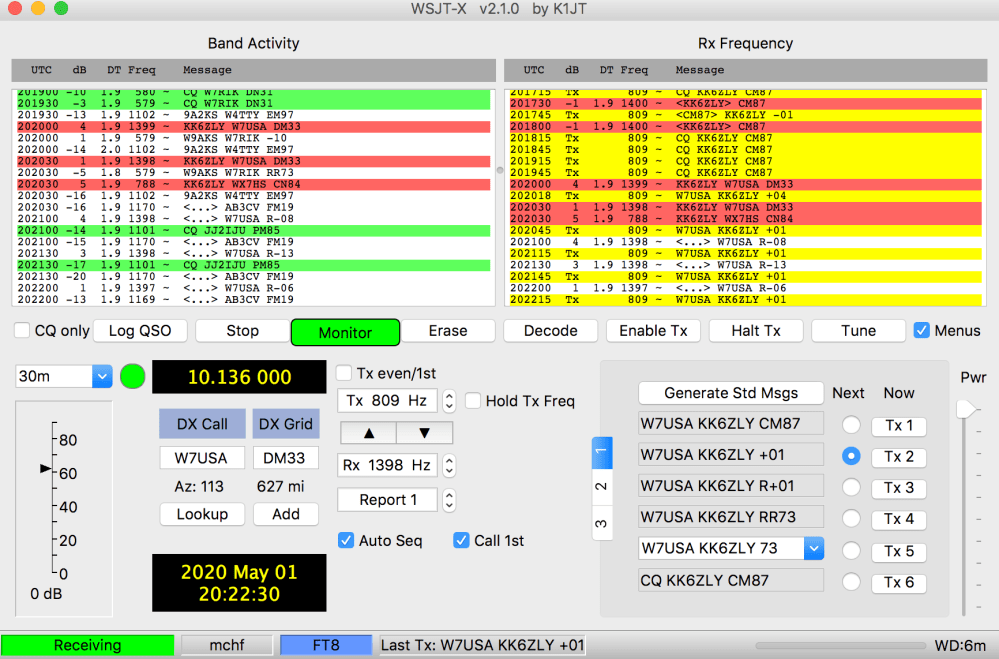
Task: Open the W7USA KK6ZLY 73 message dropdown
Action: point(814,548)
